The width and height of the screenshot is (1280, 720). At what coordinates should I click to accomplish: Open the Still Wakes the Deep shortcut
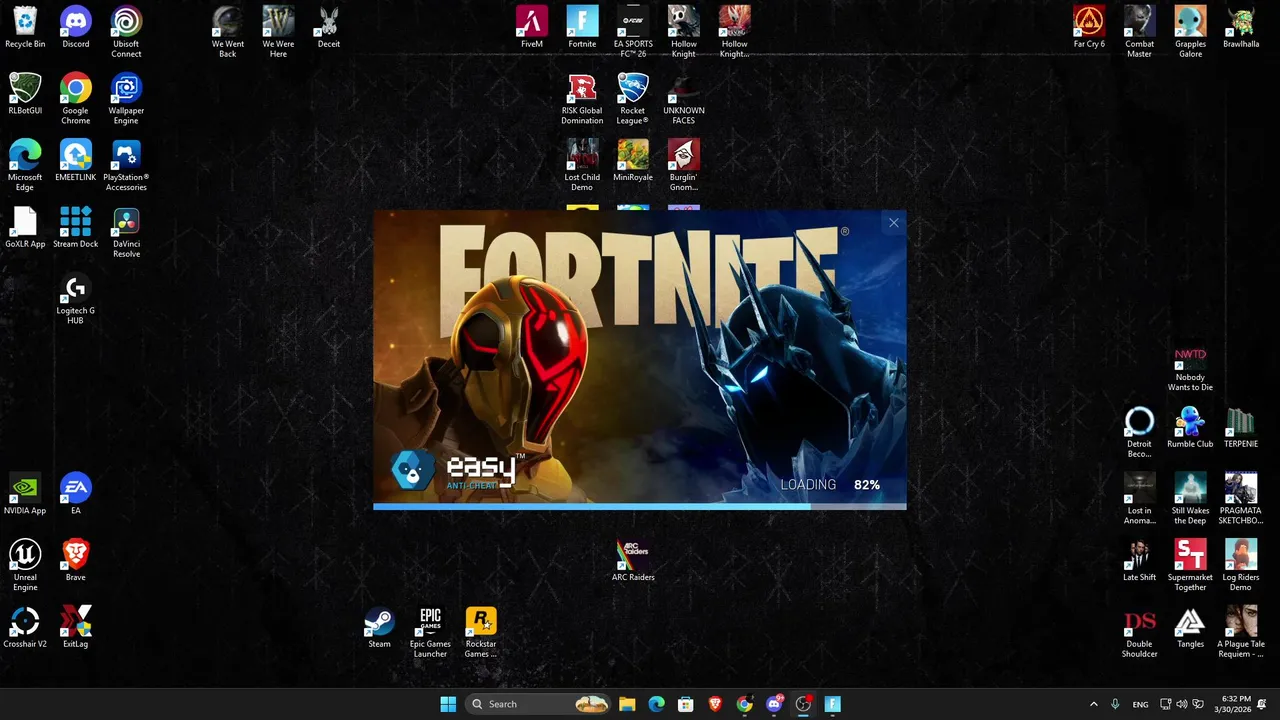pos(1190,499)
